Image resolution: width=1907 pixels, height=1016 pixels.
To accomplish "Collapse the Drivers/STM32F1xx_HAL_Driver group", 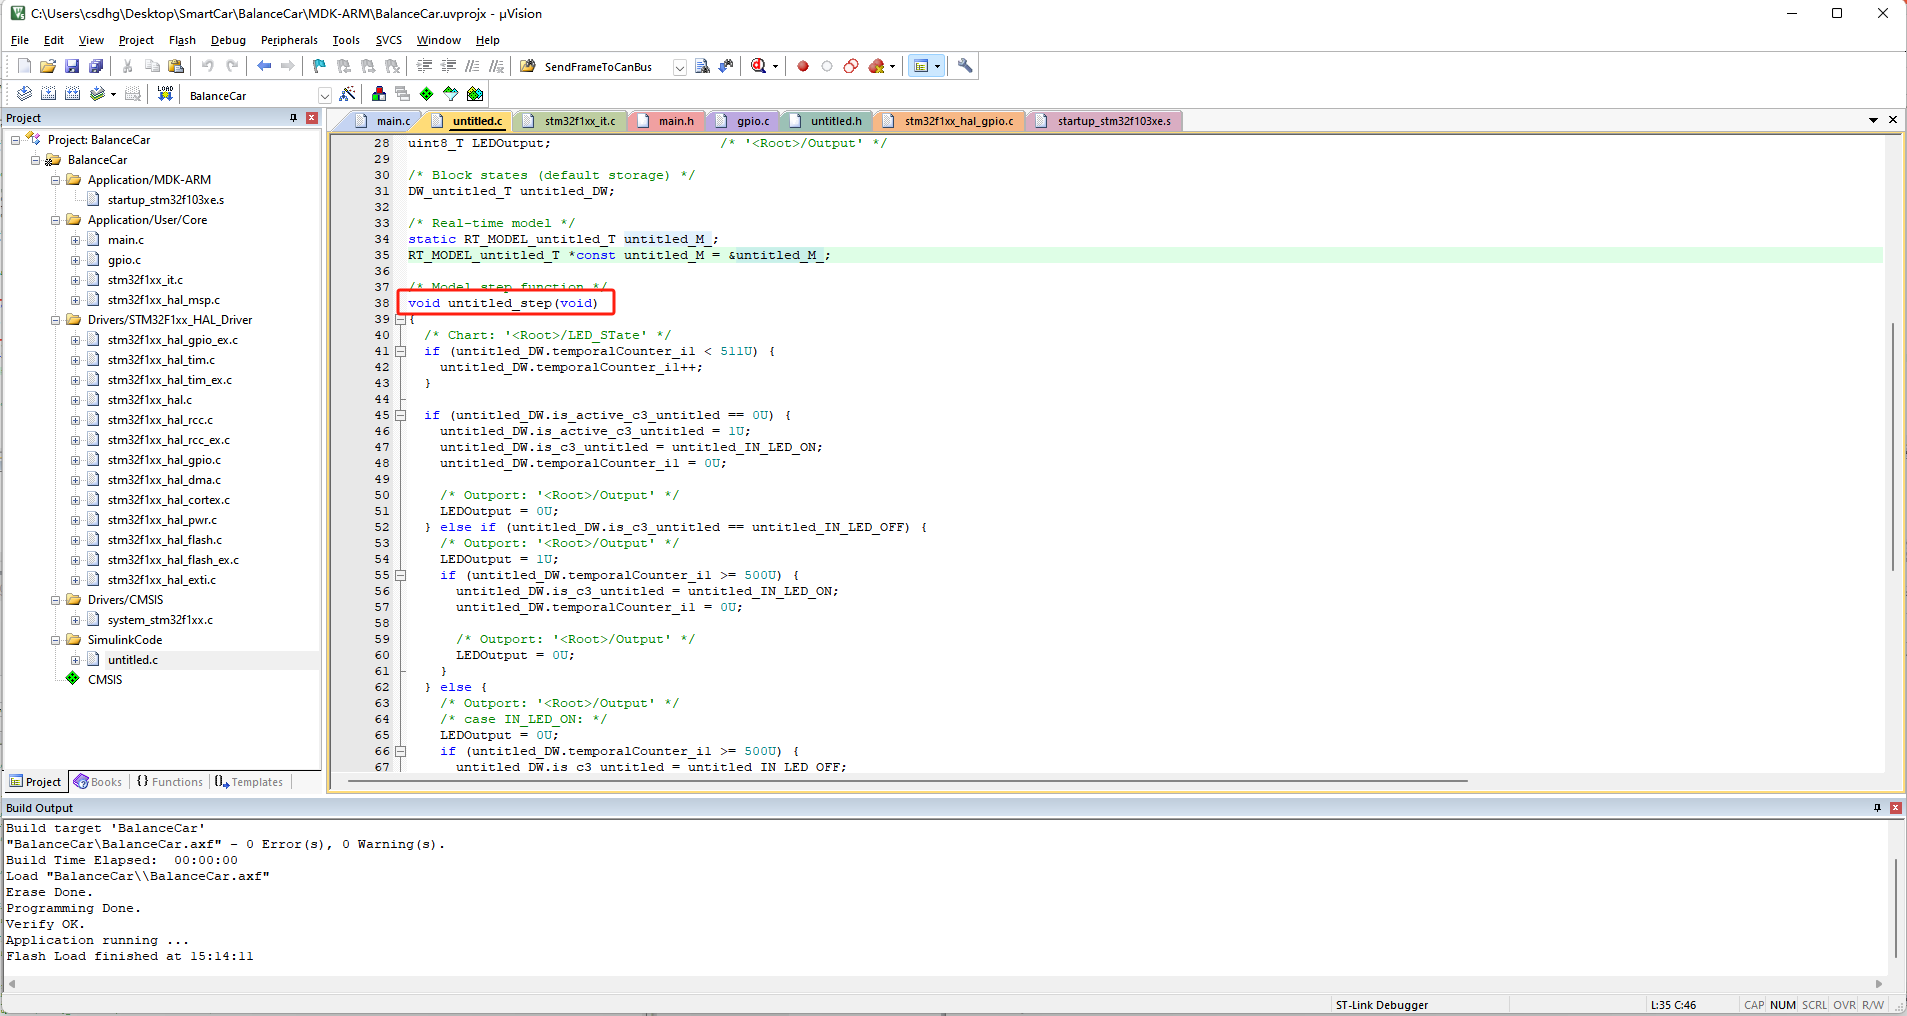I will pyautogui.click(x=56, y=320).
